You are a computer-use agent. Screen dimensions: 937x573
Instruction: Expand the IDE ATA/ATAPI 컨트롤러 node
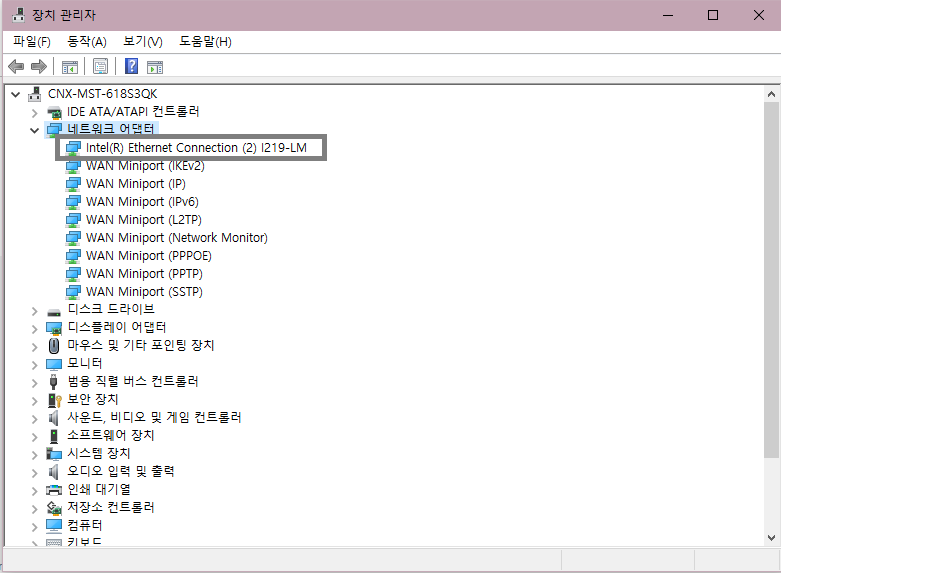[x=34, y=113]
